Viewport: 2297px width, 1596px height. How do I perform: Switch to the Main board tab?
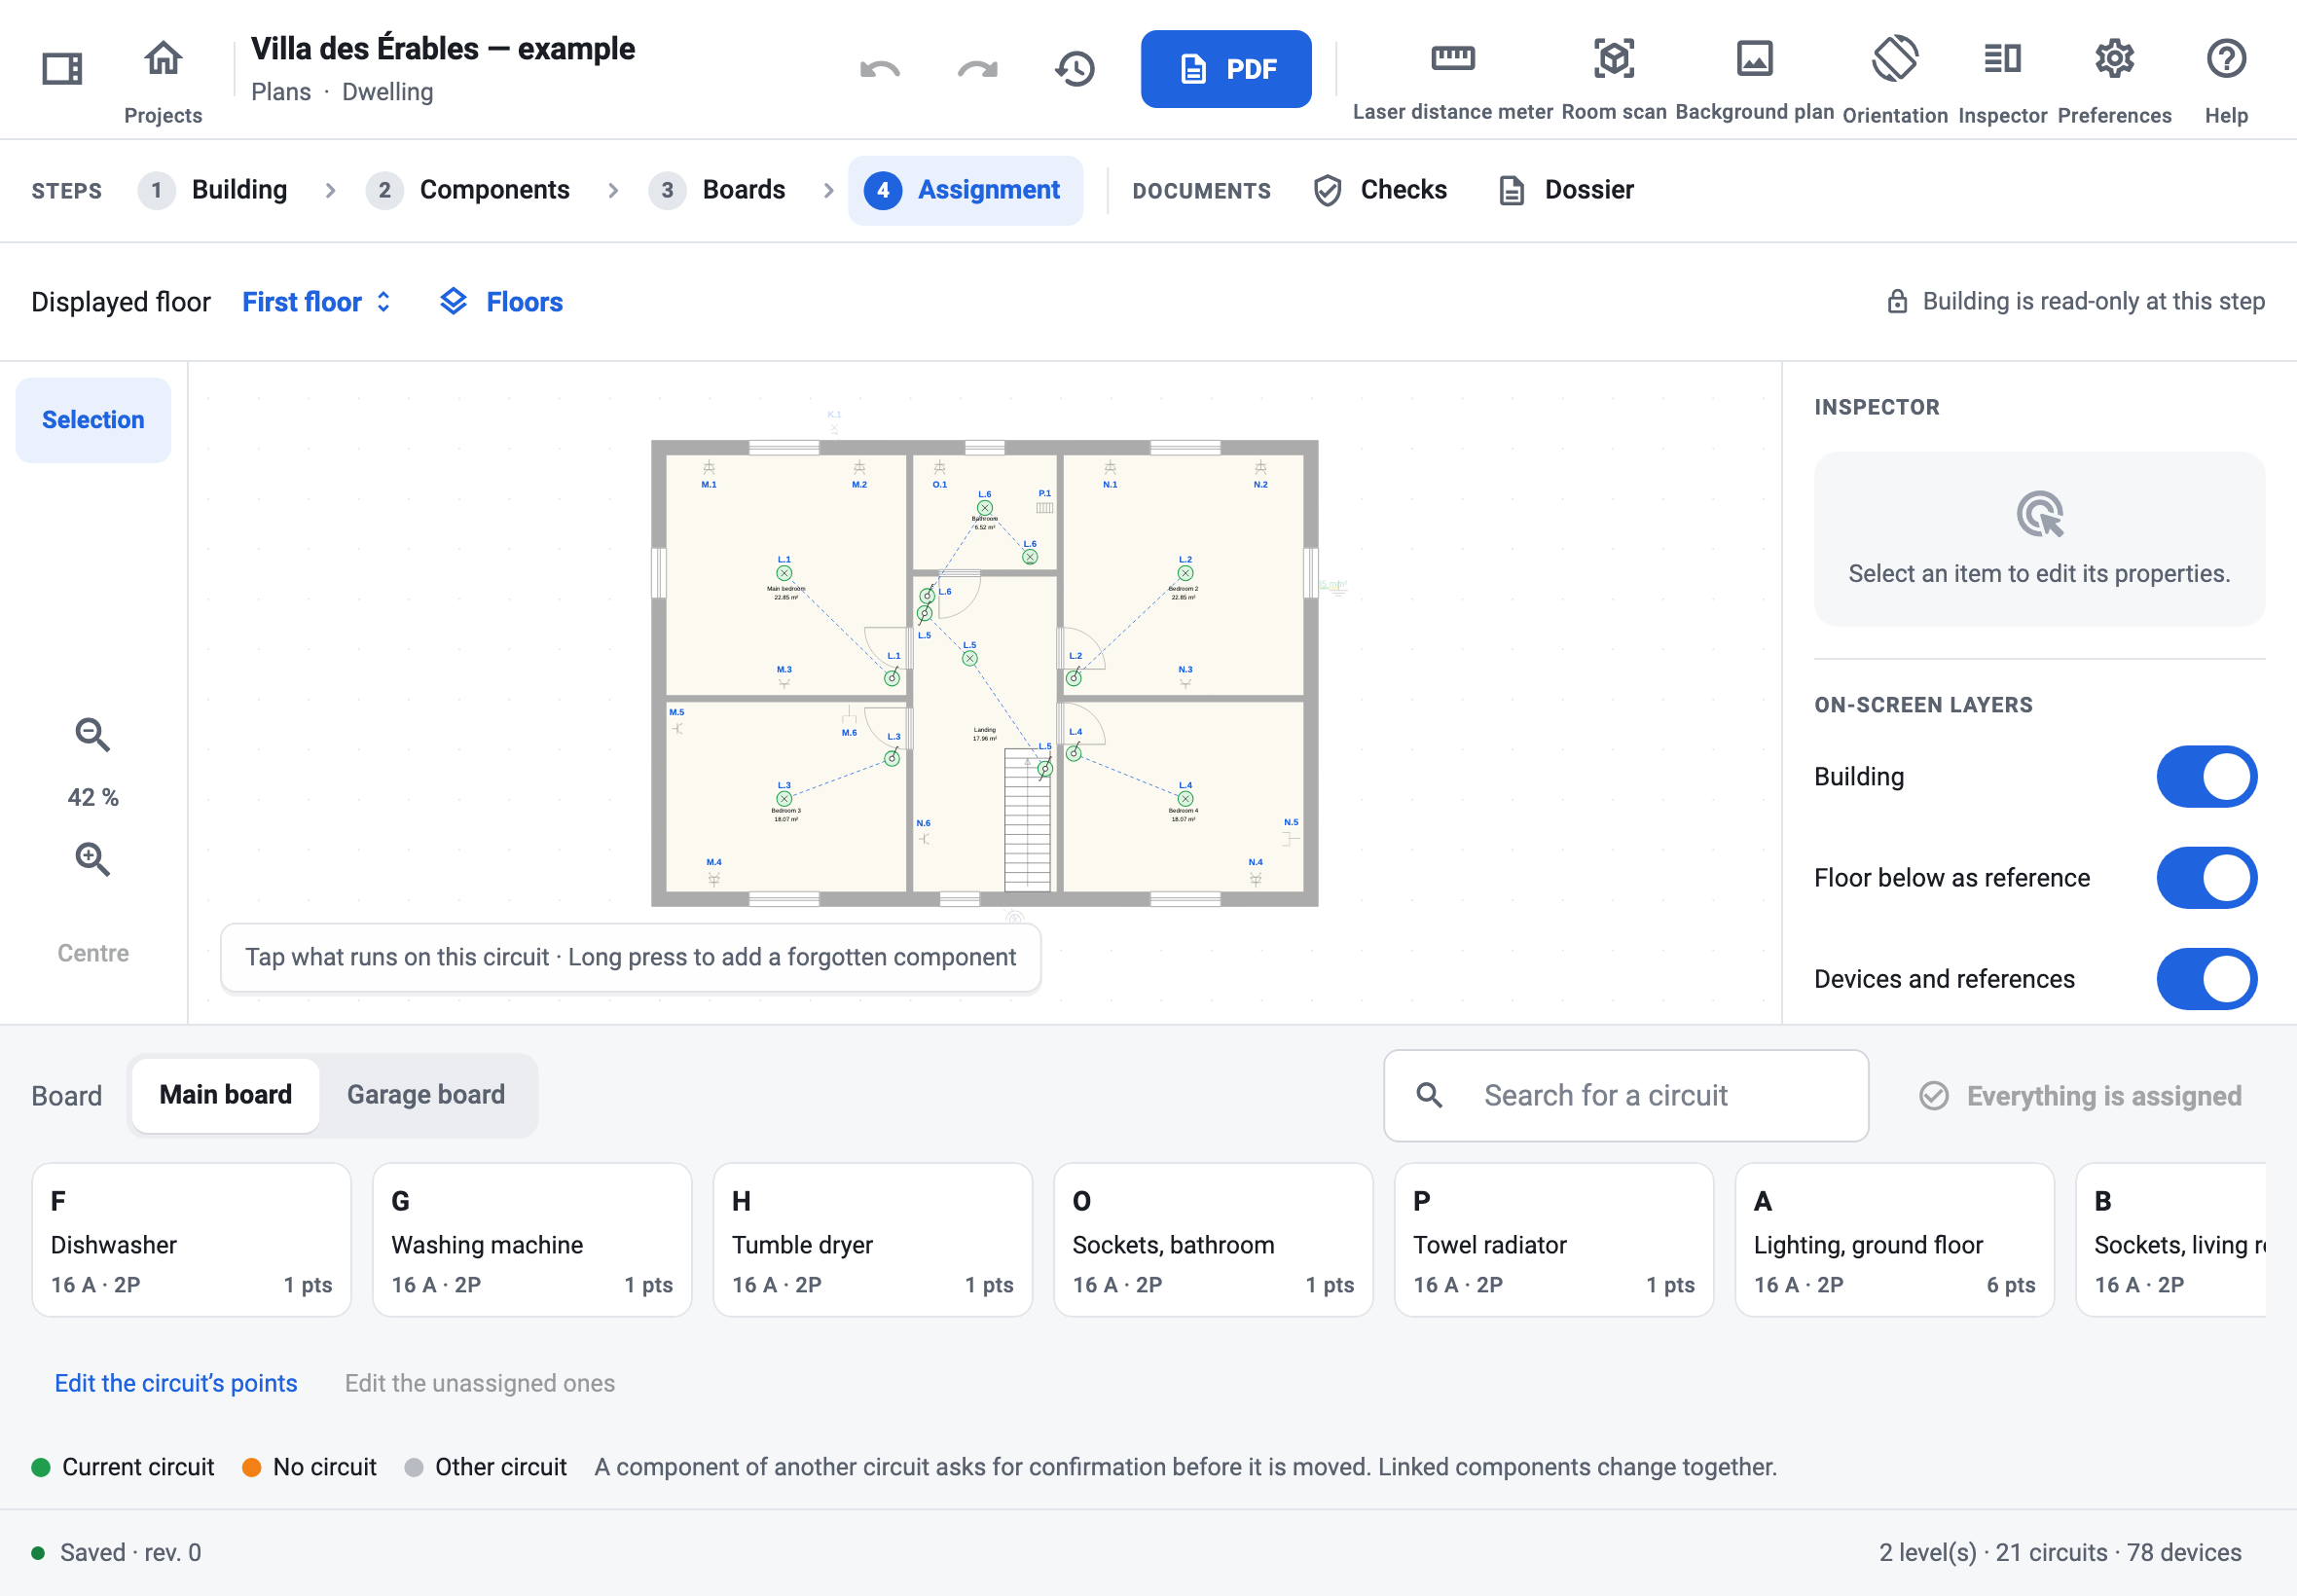tap(225, 1095)
